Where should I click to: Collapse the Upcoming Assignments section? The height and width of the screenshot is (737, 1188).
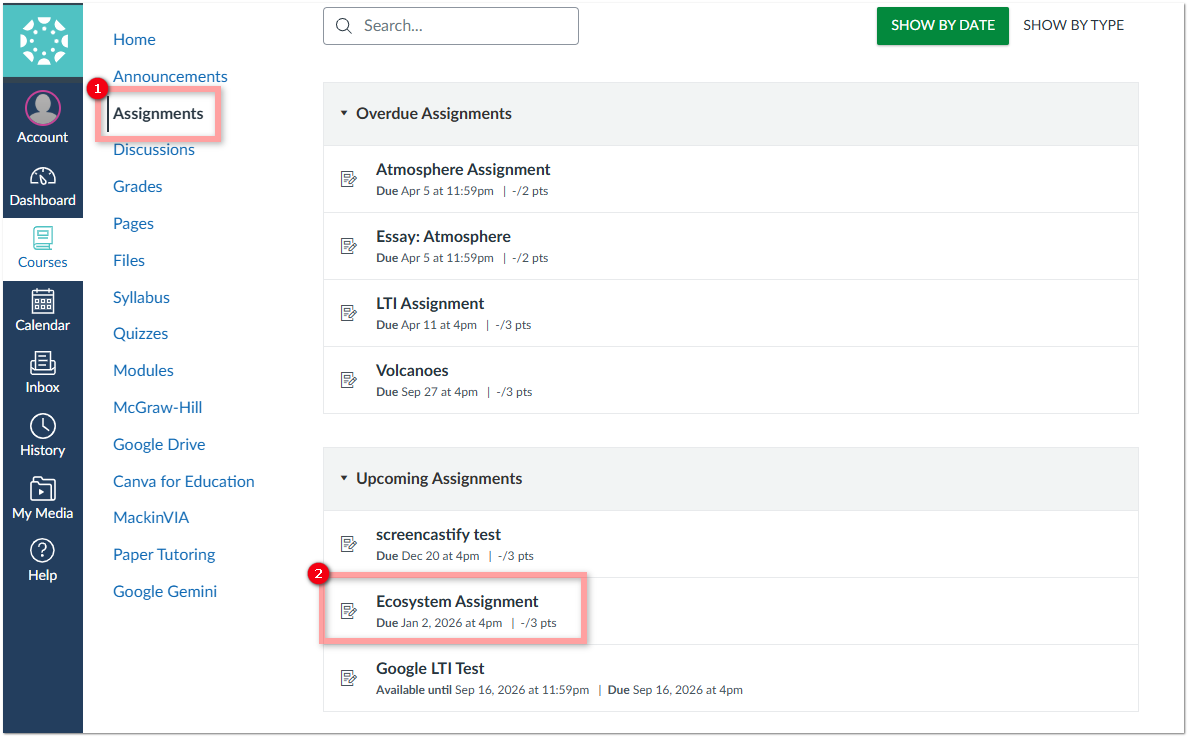tap(345, 478)
